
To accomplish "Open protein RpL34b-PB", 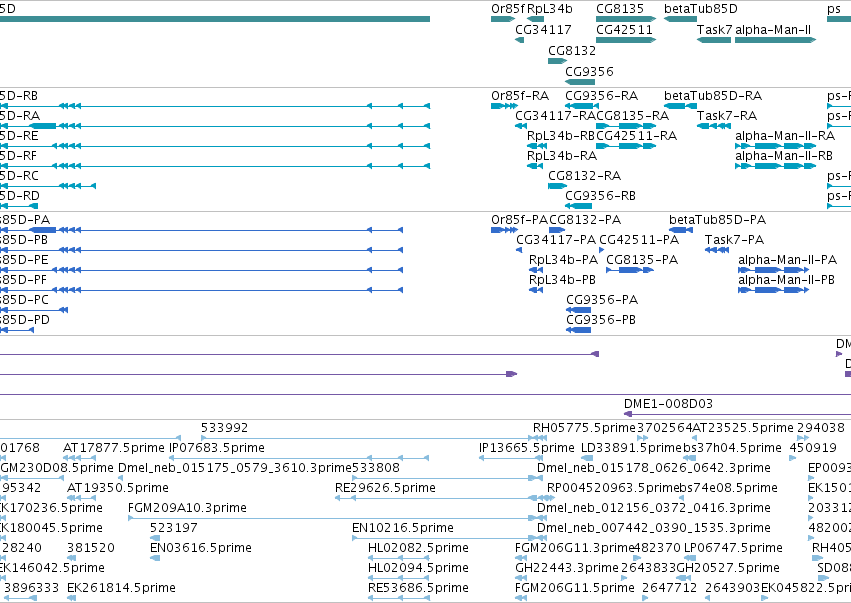I will tap(562, 280).
